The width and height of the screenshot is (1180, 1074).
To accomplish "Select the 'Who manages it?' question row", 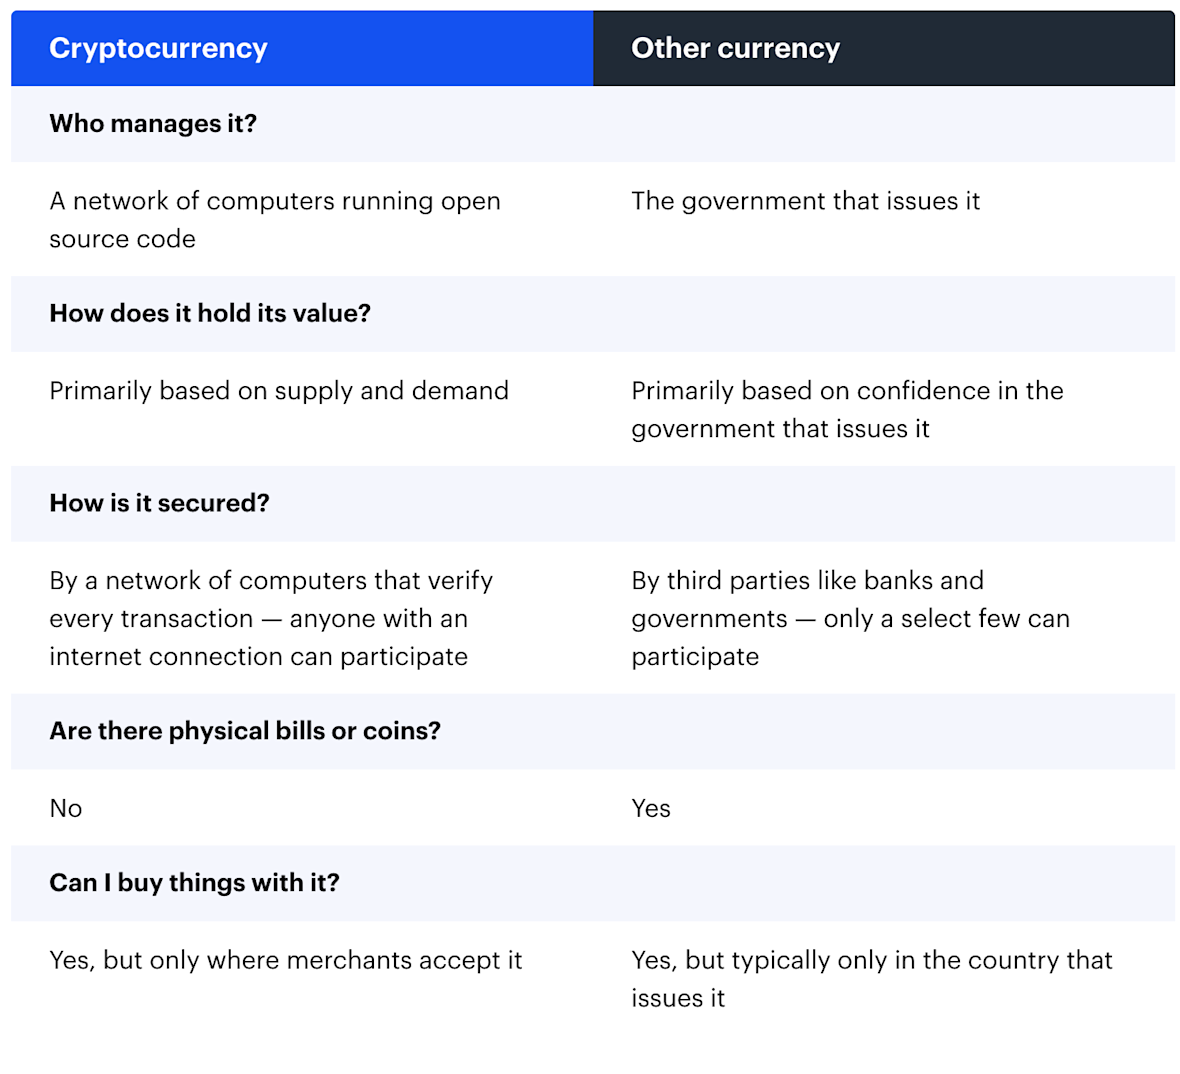I will 153,123.
